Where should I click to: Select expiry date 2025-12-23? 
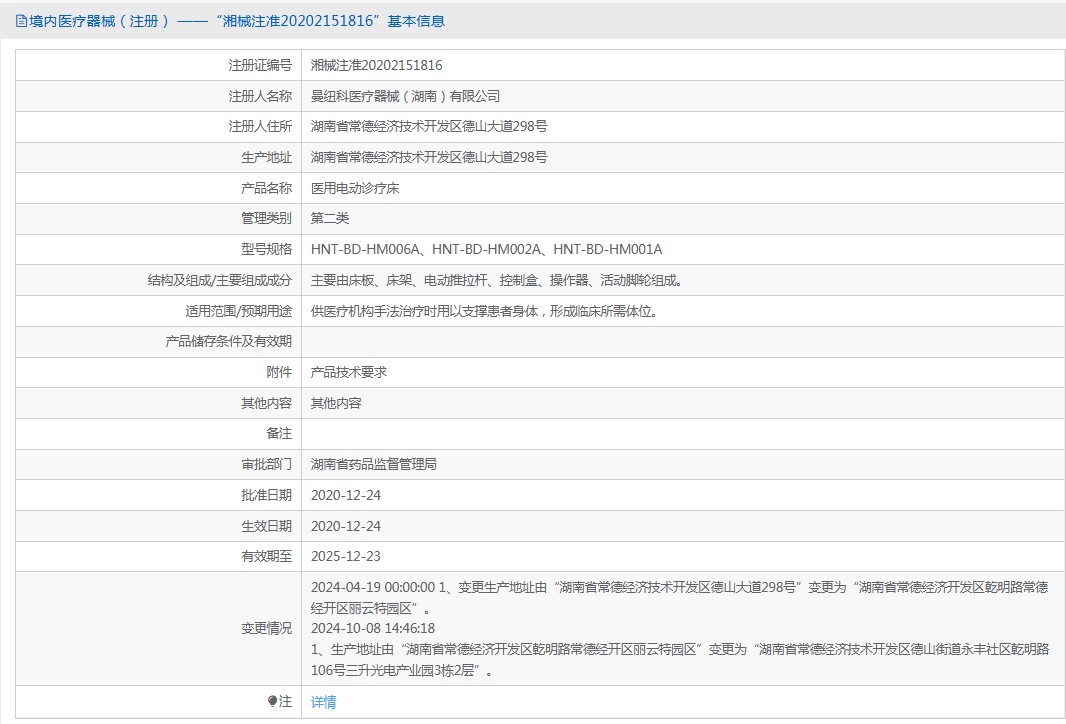pyautogui.click(x=346, y=556)
